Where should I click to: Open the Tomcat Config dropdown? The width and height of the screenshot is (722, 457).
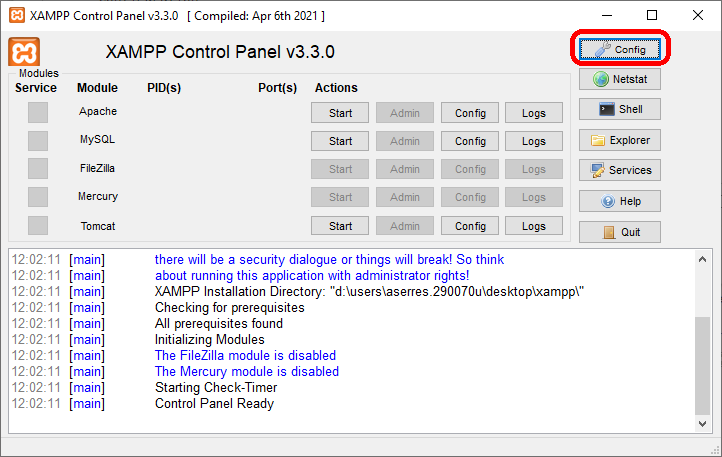pos(470,226)
